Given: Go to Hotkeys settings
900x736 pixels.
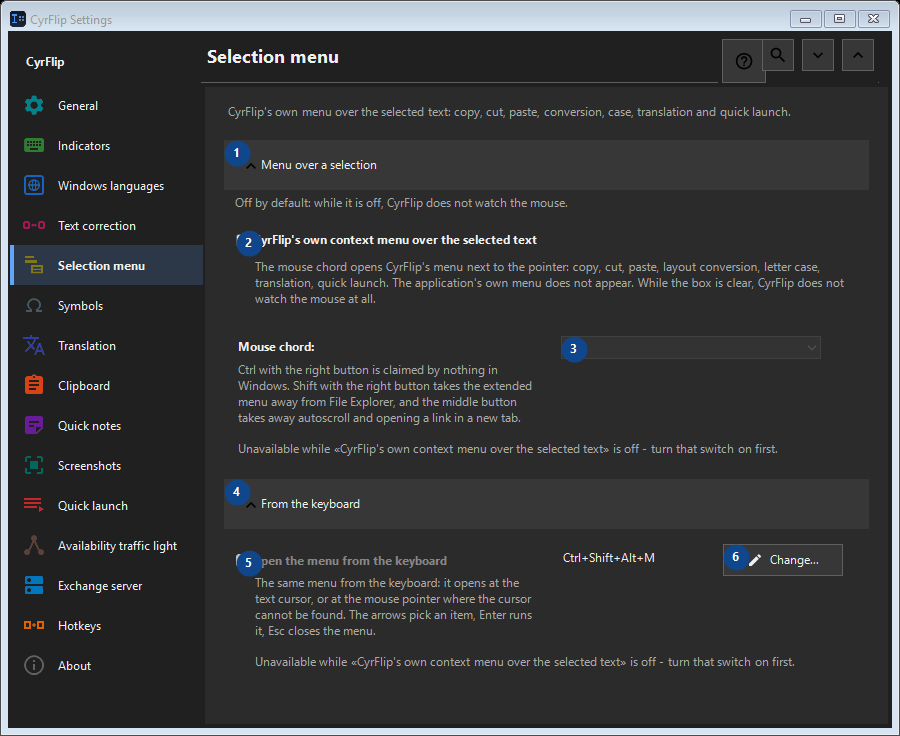Looking at the screenshot, I should [x=107, y=625].
